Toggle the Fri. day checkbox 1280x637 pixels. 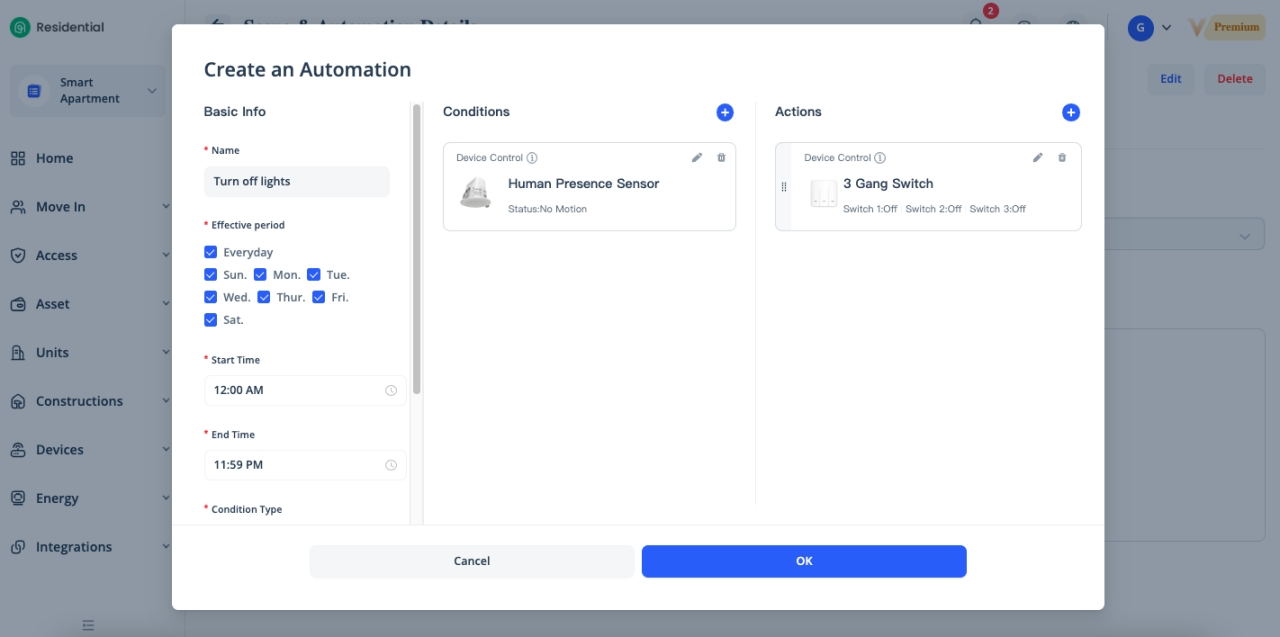pyautogui.click(x=318, y=297)
